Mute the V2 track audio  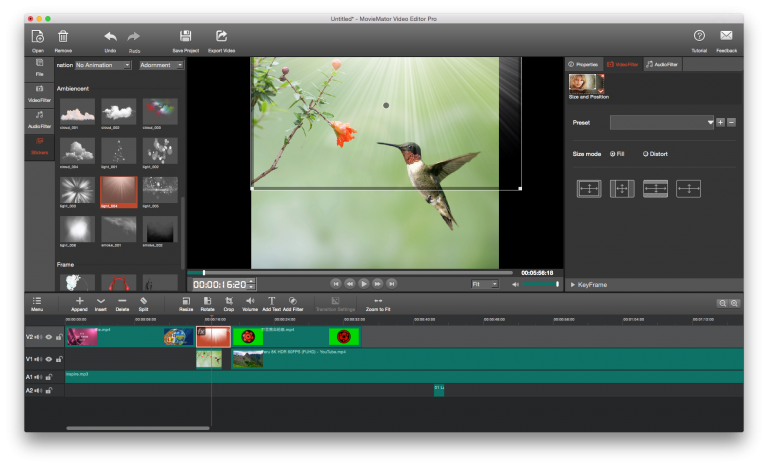[38, 337]
